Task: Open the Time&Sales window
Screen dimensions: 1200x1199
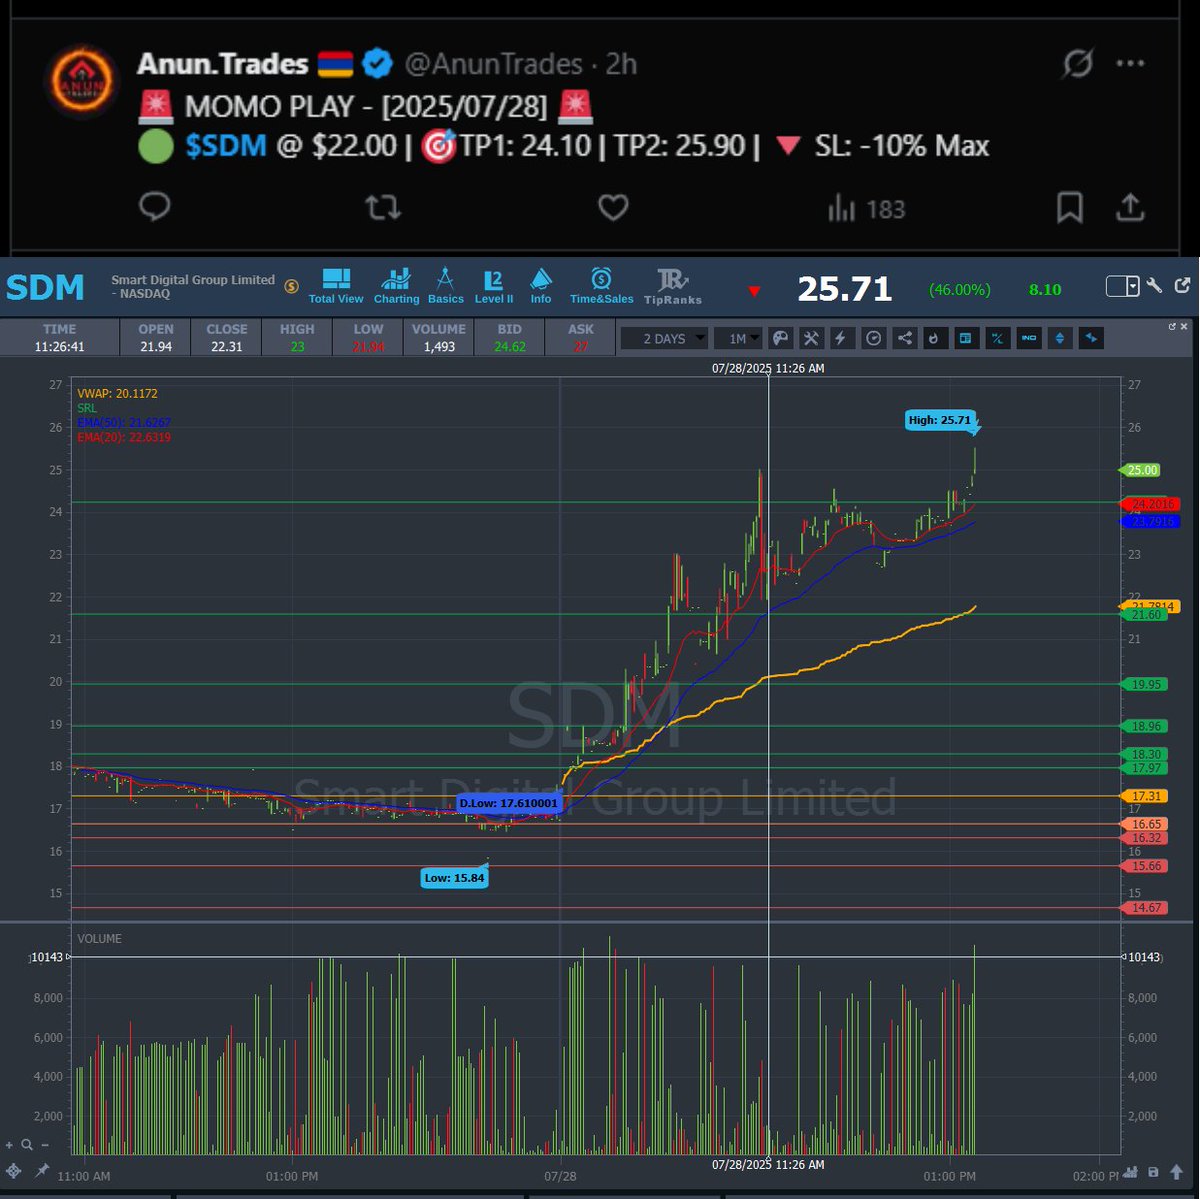Action: point(601,286)
